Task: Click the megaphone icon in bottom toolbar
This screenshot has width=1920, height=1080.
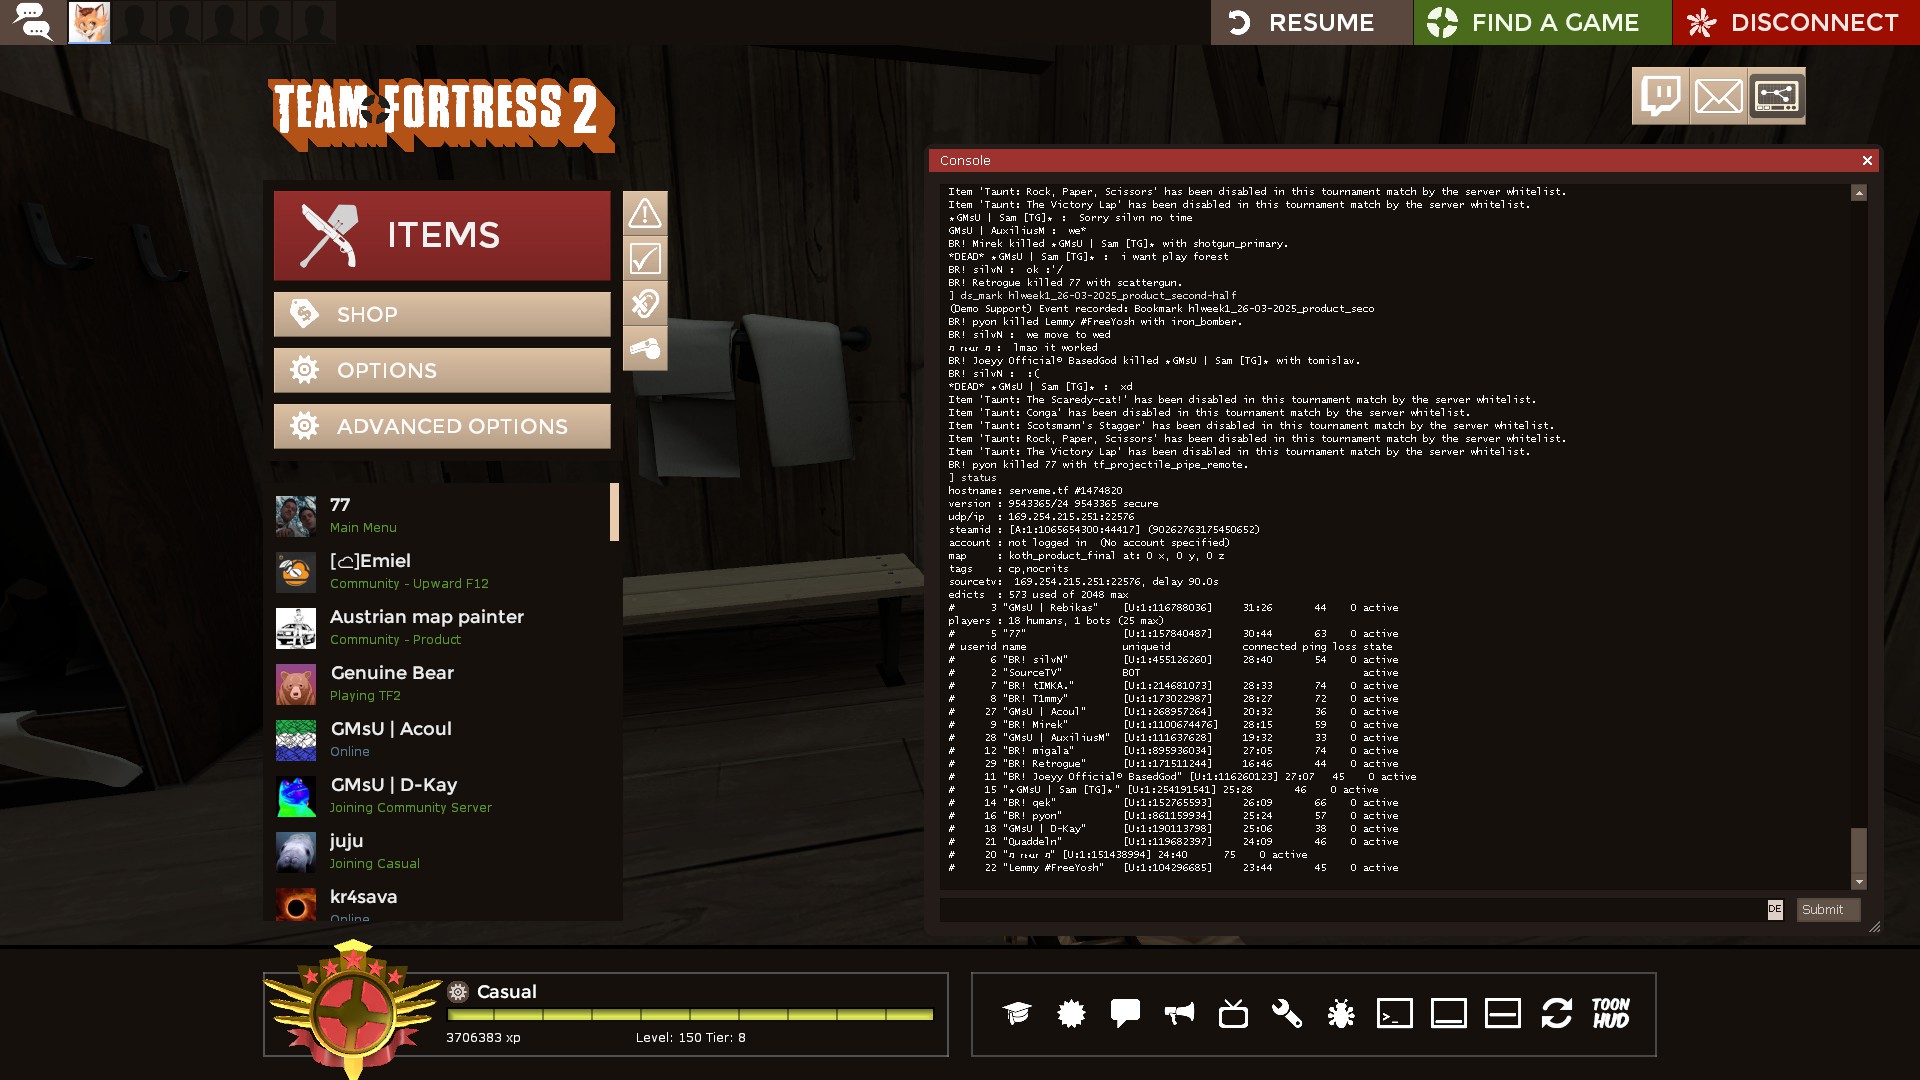Action: [1179, 1013]
